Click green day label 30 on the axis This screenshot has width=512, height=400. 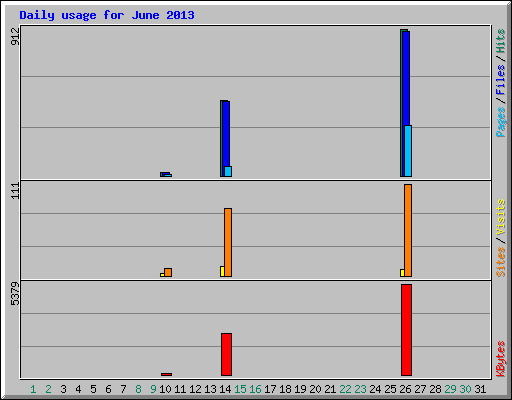465,389
